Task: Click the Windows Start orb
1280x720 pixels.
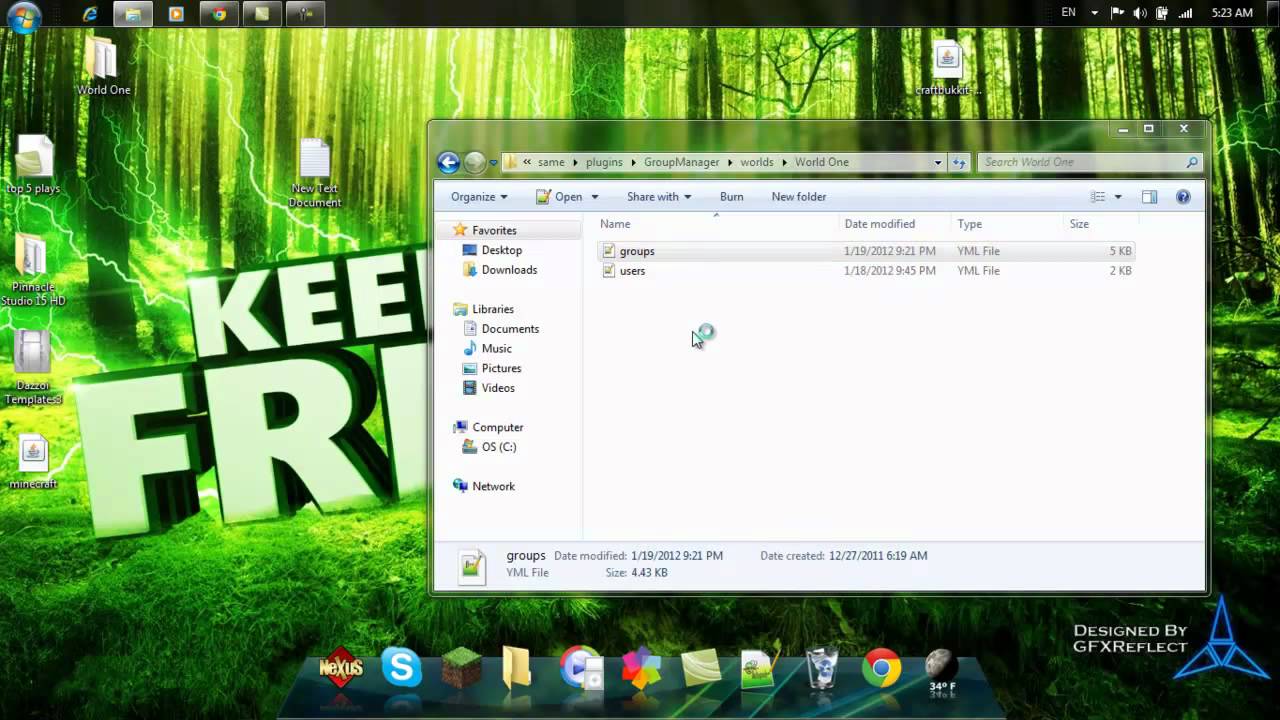Action: 23,17
